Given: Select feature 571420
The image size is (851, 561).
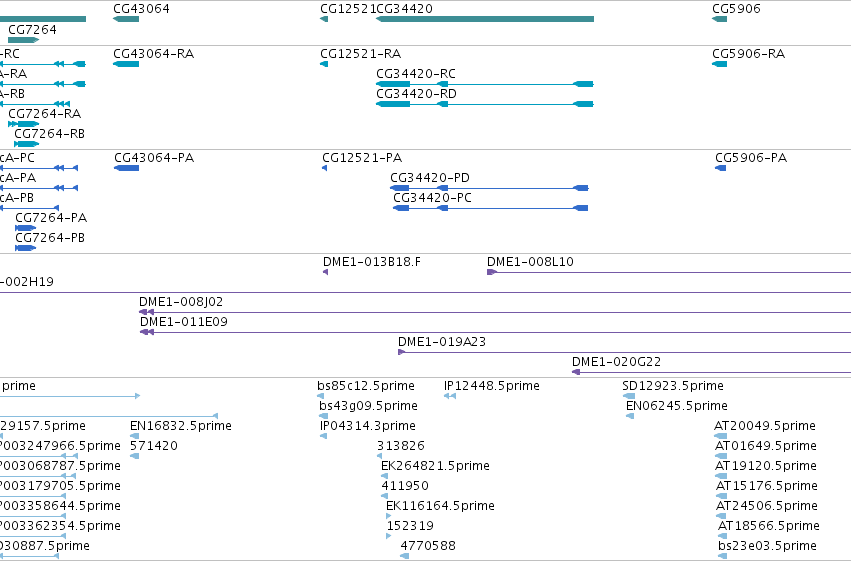Looking at the screenshot, I should (x=154, y=447).
